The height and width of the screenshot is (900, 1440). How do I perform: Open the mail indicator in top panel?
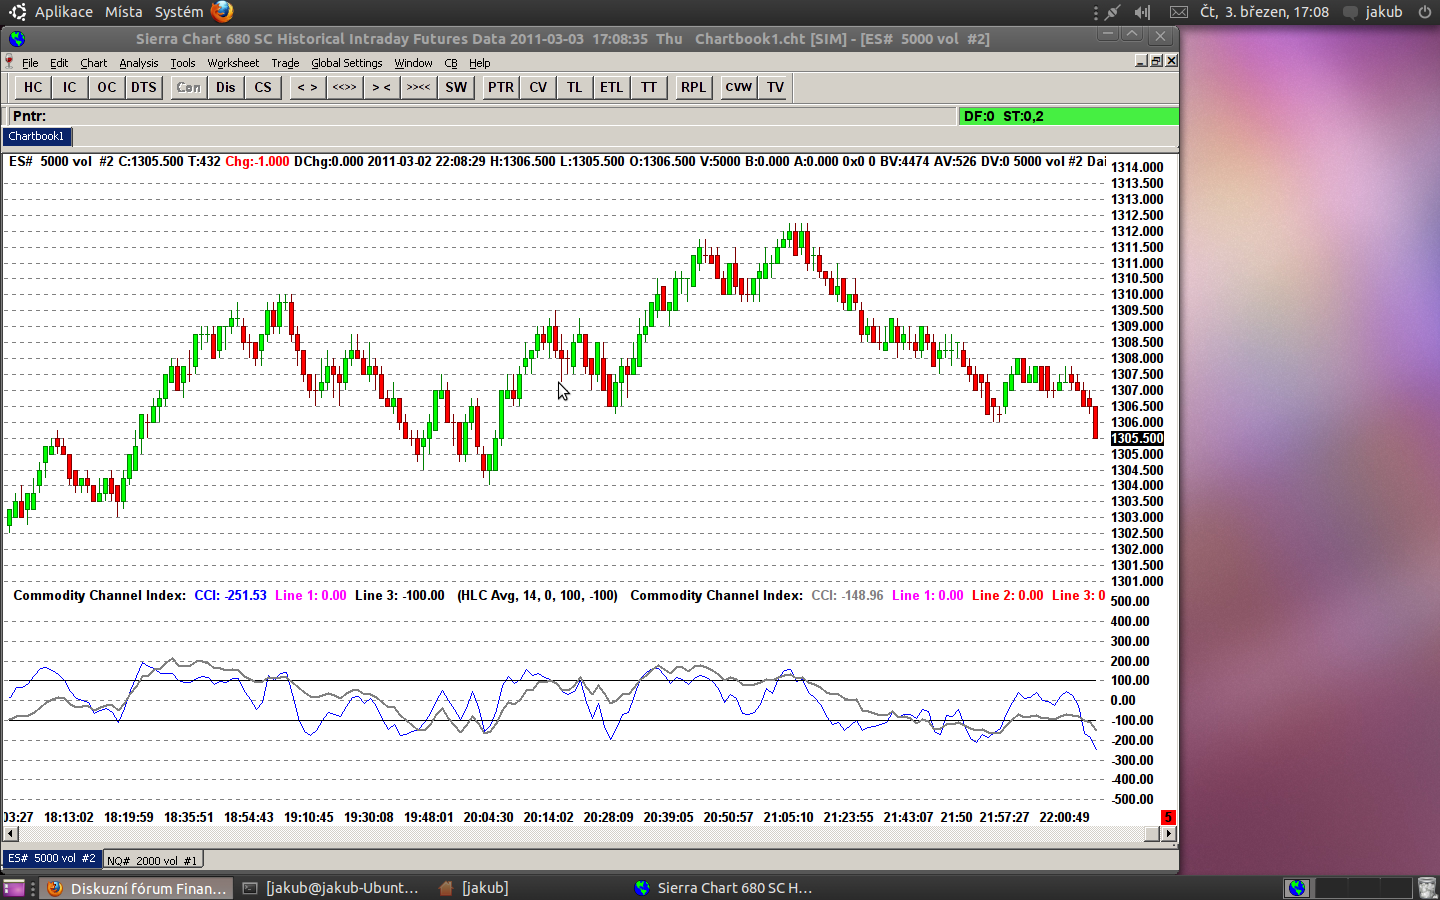click(1179, 12)
